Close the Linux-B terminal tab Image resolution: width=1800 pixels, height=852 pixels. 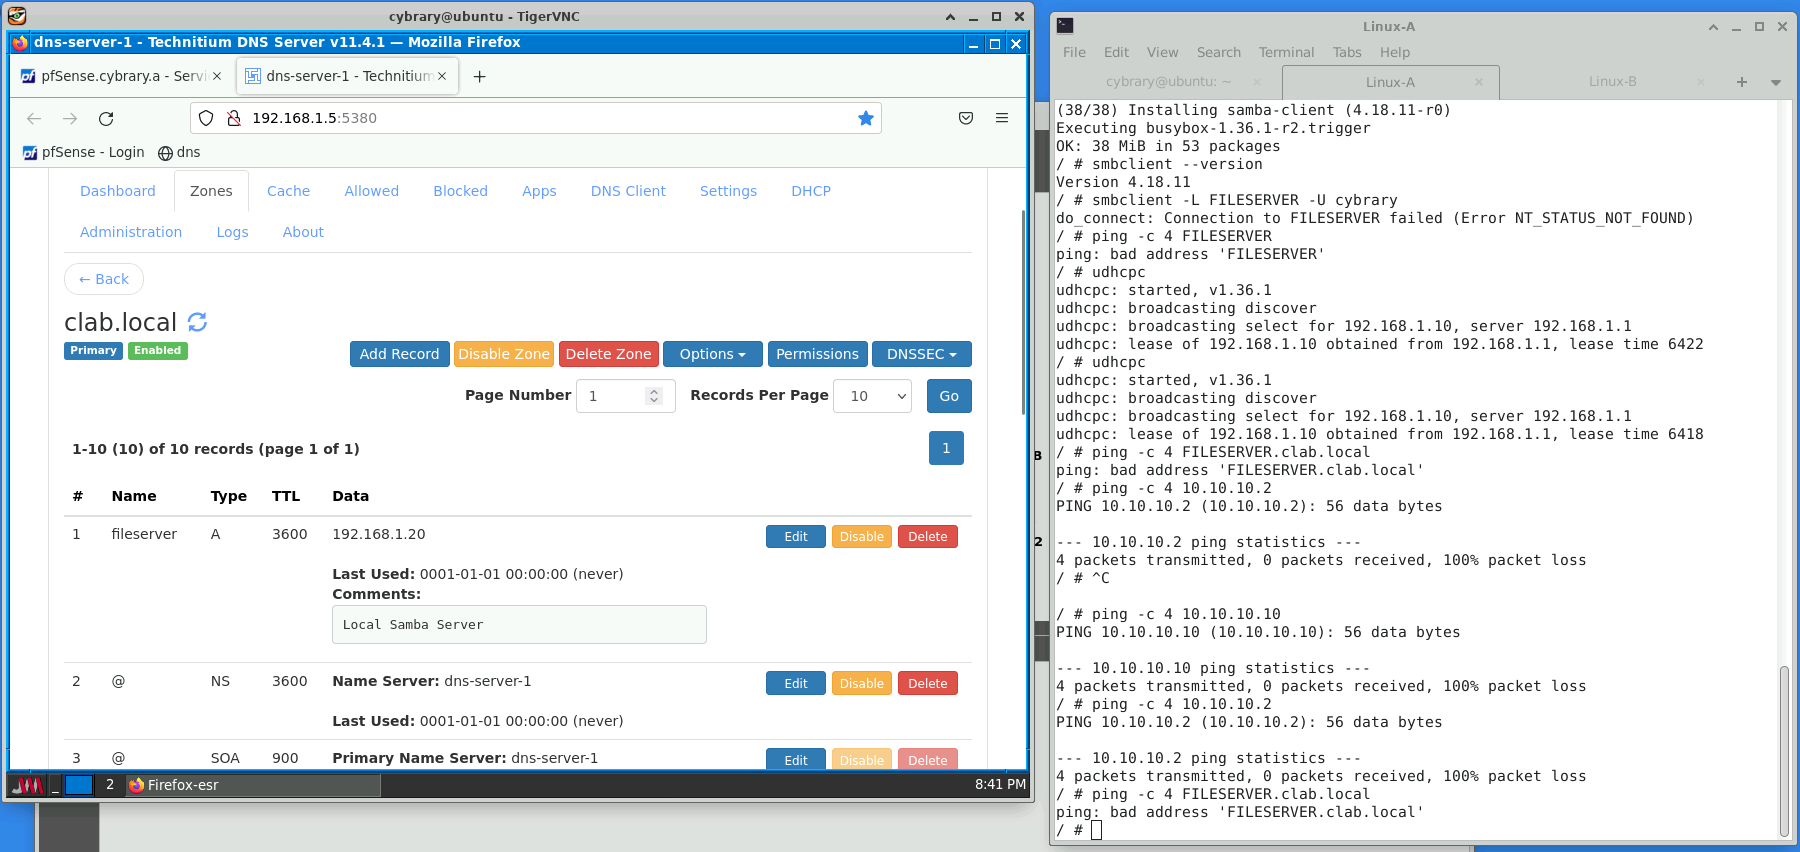click(x=1701, y=82)
